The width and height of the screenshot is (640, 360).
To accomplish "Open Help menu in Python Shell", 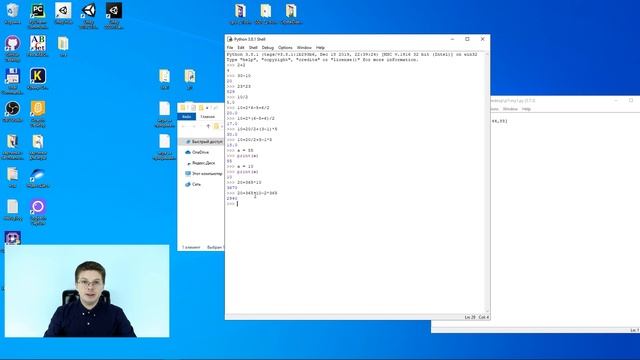I will point(320,48).
